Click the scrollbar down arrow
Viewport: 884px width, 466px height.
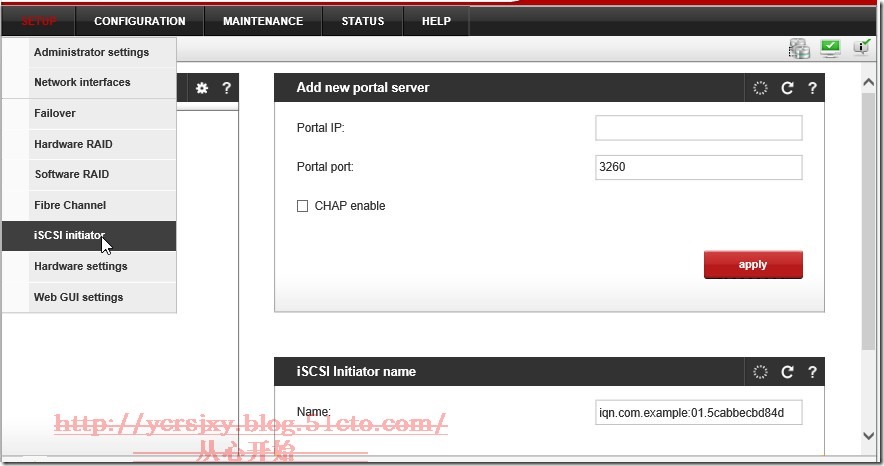tap(868, 436)
